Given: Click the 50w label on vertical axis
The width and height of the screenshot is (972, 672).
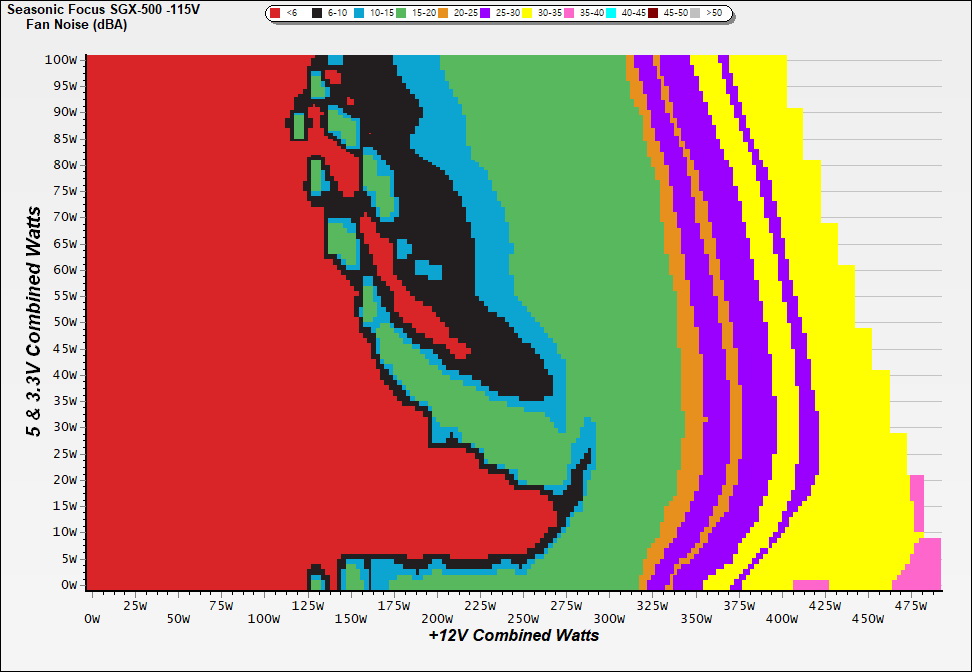Looking at the screenshot, I should (x=66, y=322).
